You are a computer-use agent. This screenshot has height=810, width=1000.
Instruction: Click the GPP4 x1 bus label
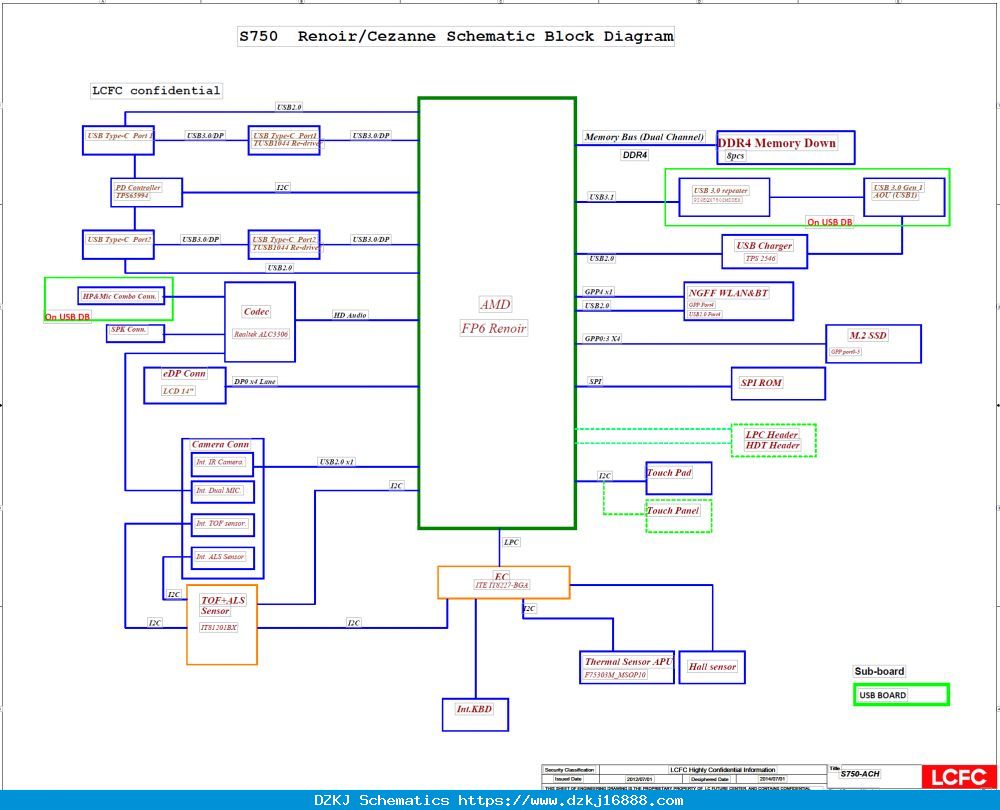pyautogui.click(x=598, y=291)
